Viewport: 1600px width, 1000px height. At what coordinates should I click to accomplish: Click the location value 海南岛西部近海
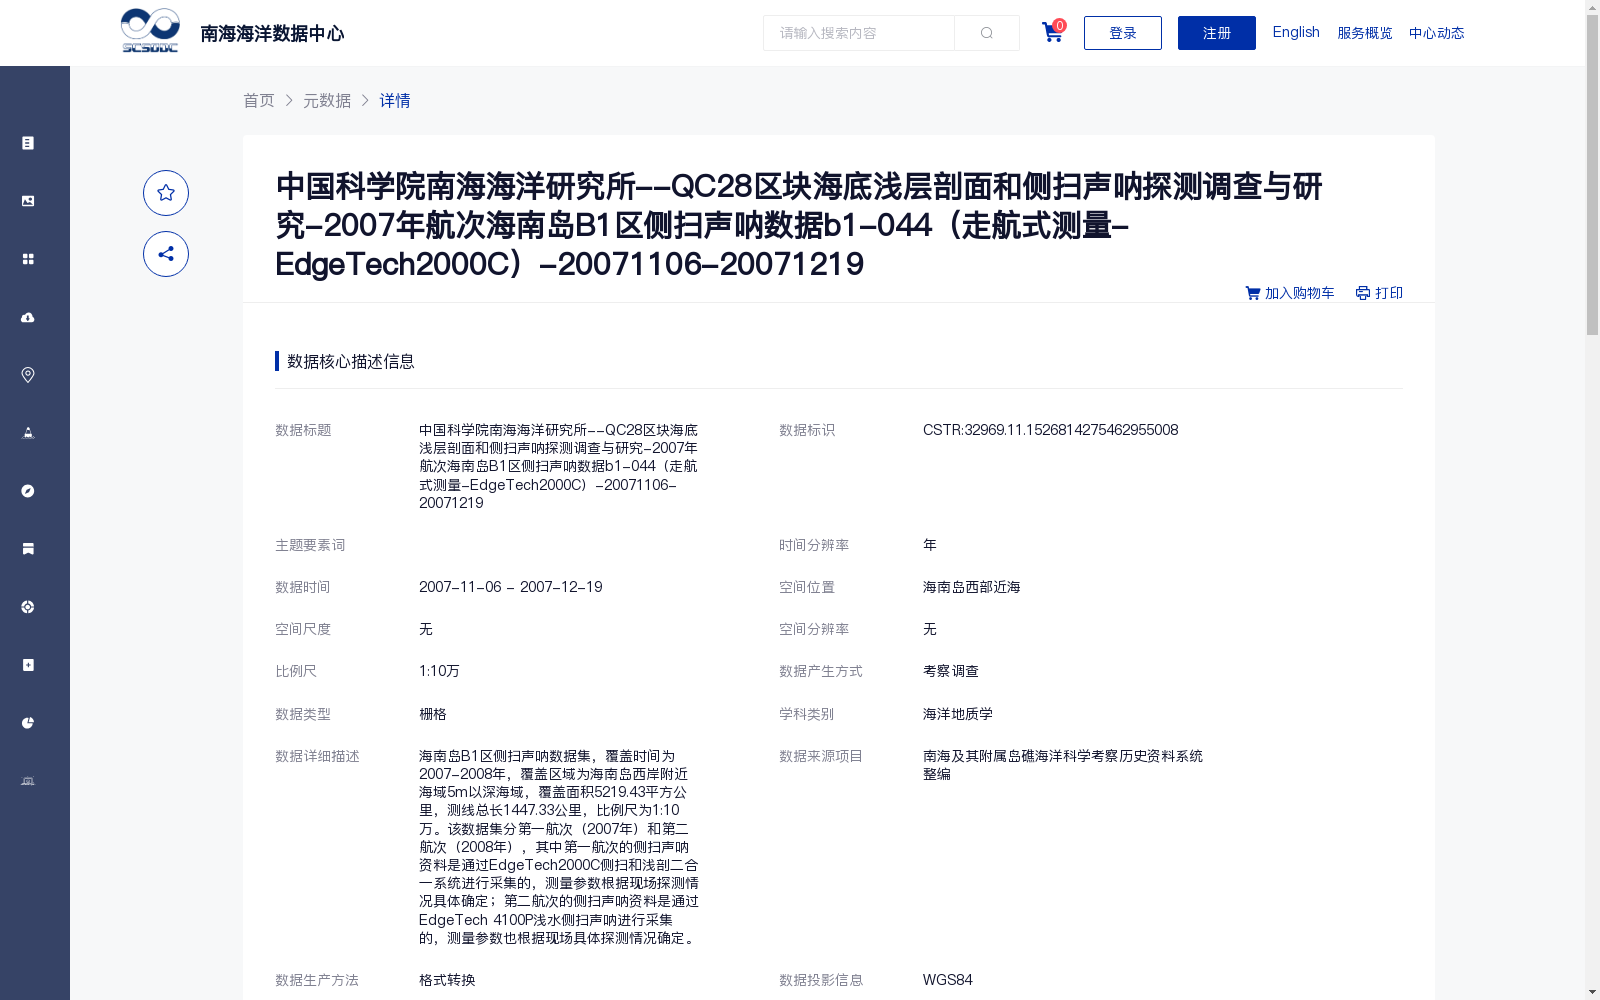point(972,587)
